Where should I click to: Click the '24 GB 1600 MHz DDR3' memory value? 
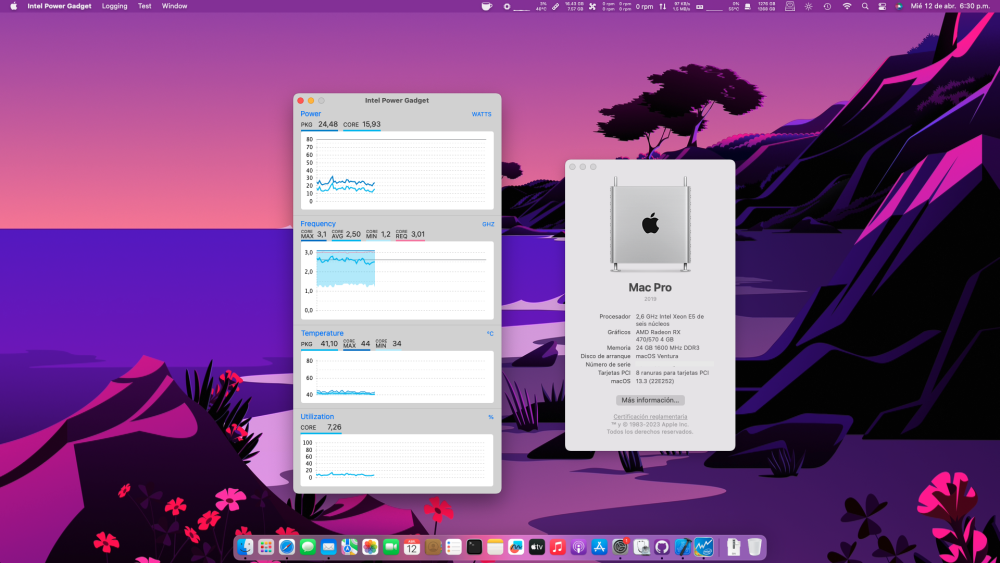point(667,348)
